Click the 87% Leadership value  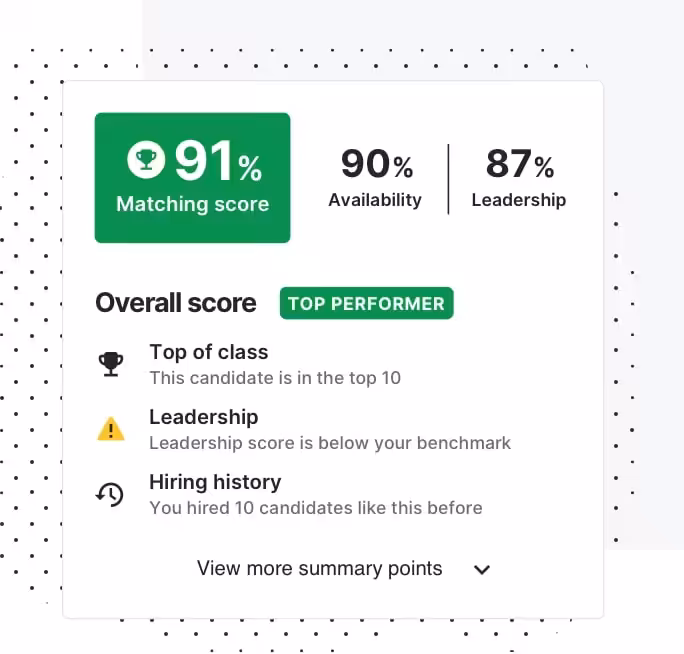coord(520,164)
